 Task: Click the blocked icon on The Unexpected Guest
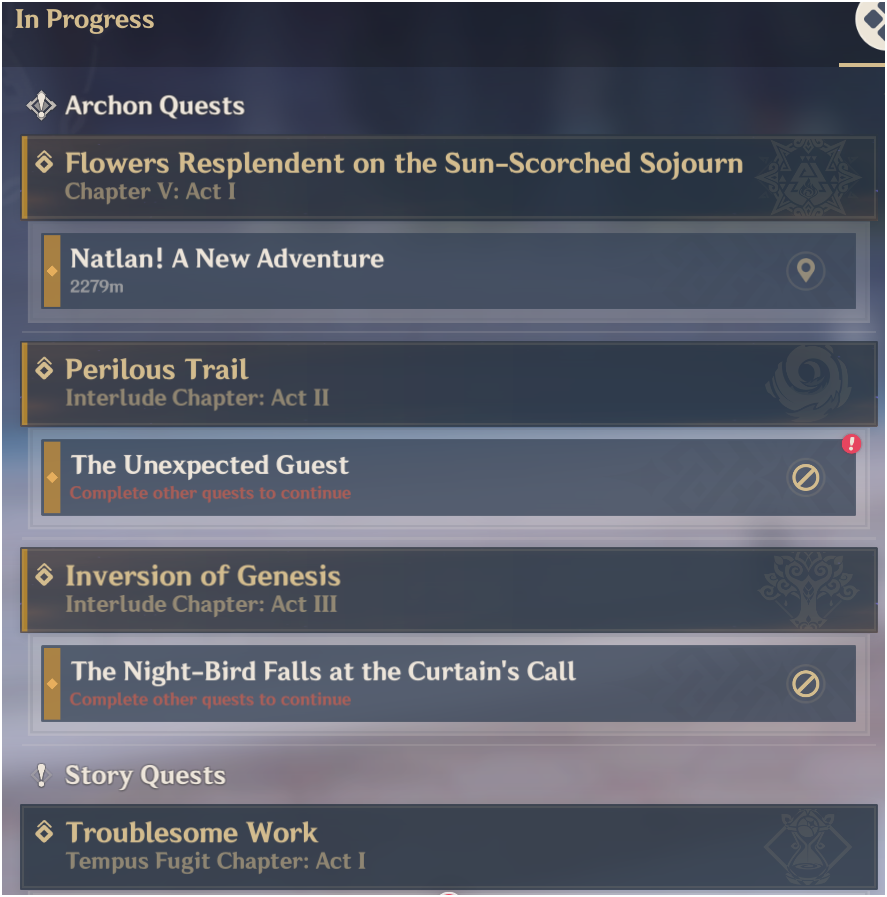pos(805,477)
